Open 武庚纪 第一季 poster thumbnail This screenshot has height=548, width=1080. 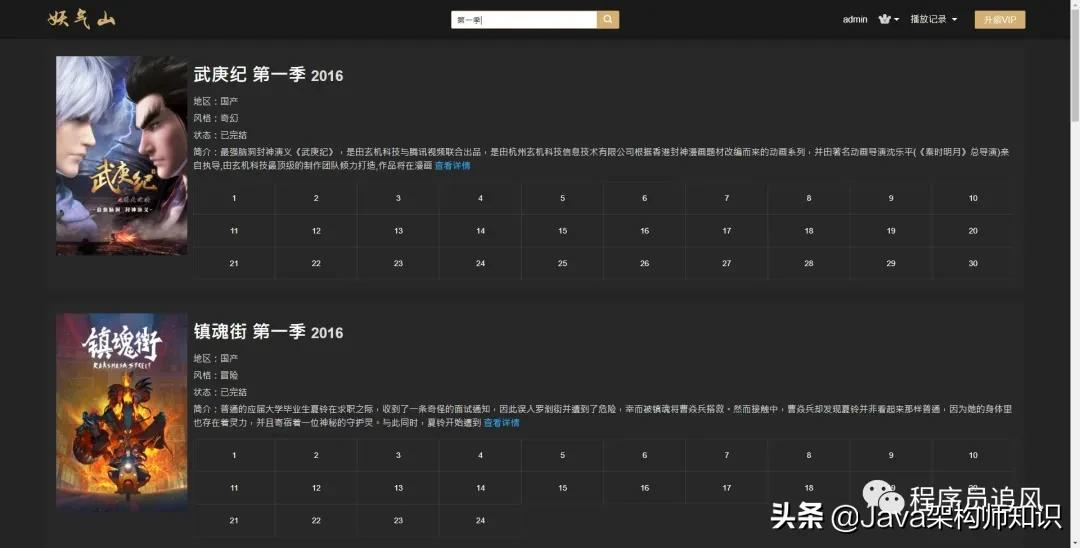point(121,156)
